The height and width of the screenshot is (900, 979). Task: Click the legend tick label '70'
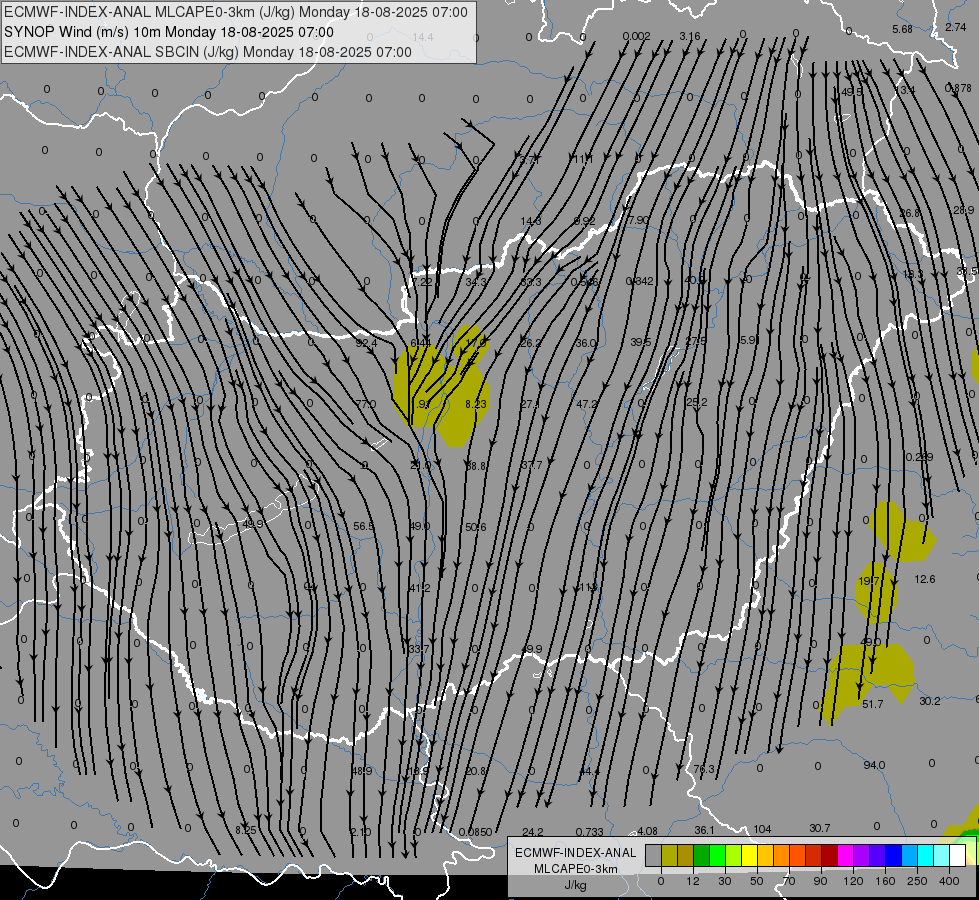[x=789, y=881]
